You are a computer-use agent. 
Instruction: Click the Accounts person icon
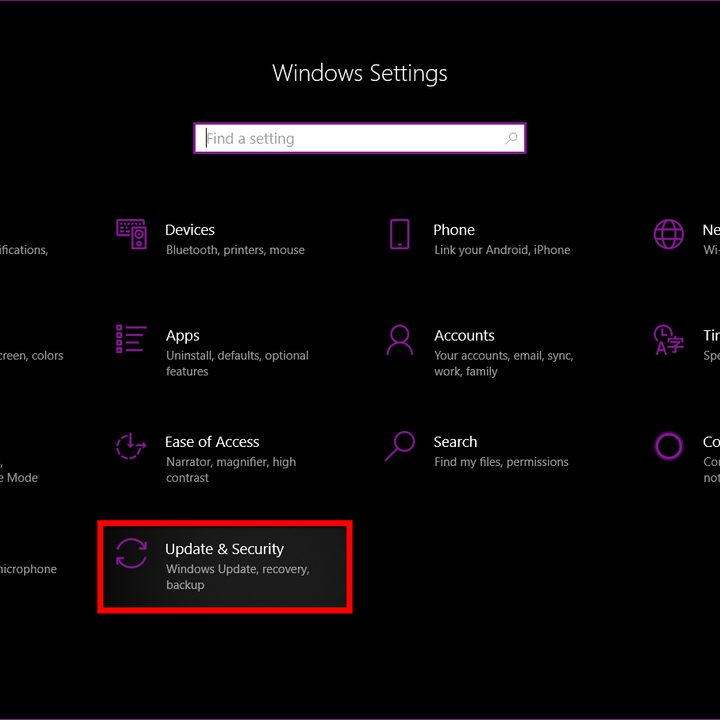(399, 340)
